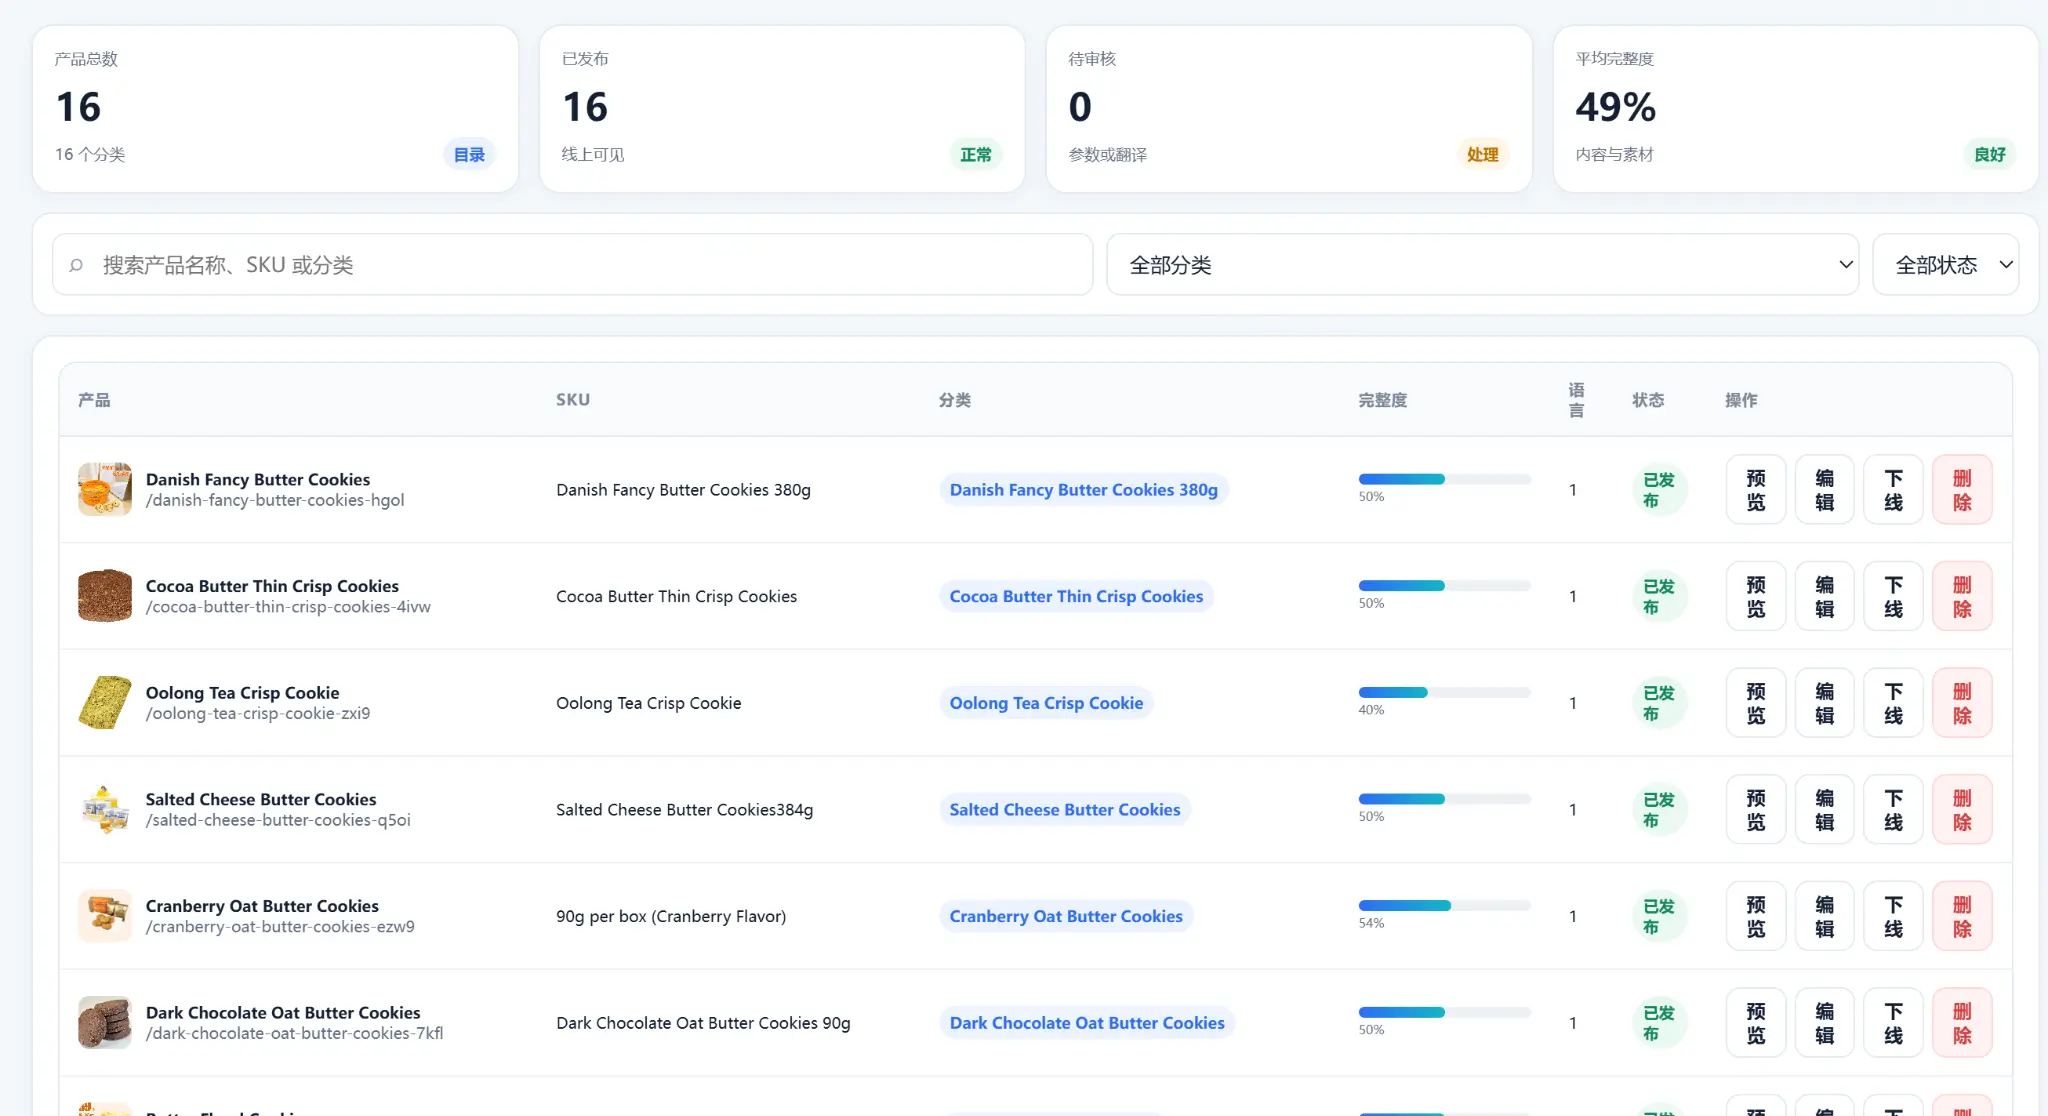This screenshot has height=1116, width=2048.
Task: Click Dark Chocolate Oat Butter Cookies product name
Action: (283, 1012)
